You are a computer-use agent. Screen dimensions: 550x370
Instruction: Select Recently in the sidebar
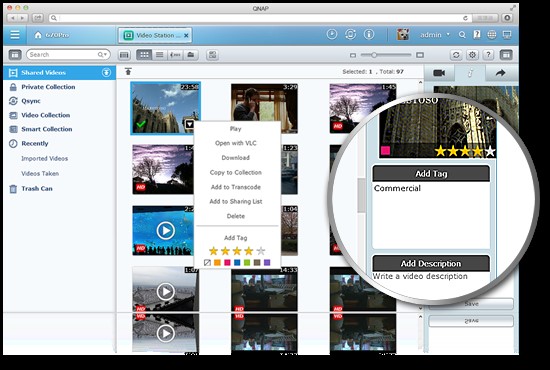point(34,143)
